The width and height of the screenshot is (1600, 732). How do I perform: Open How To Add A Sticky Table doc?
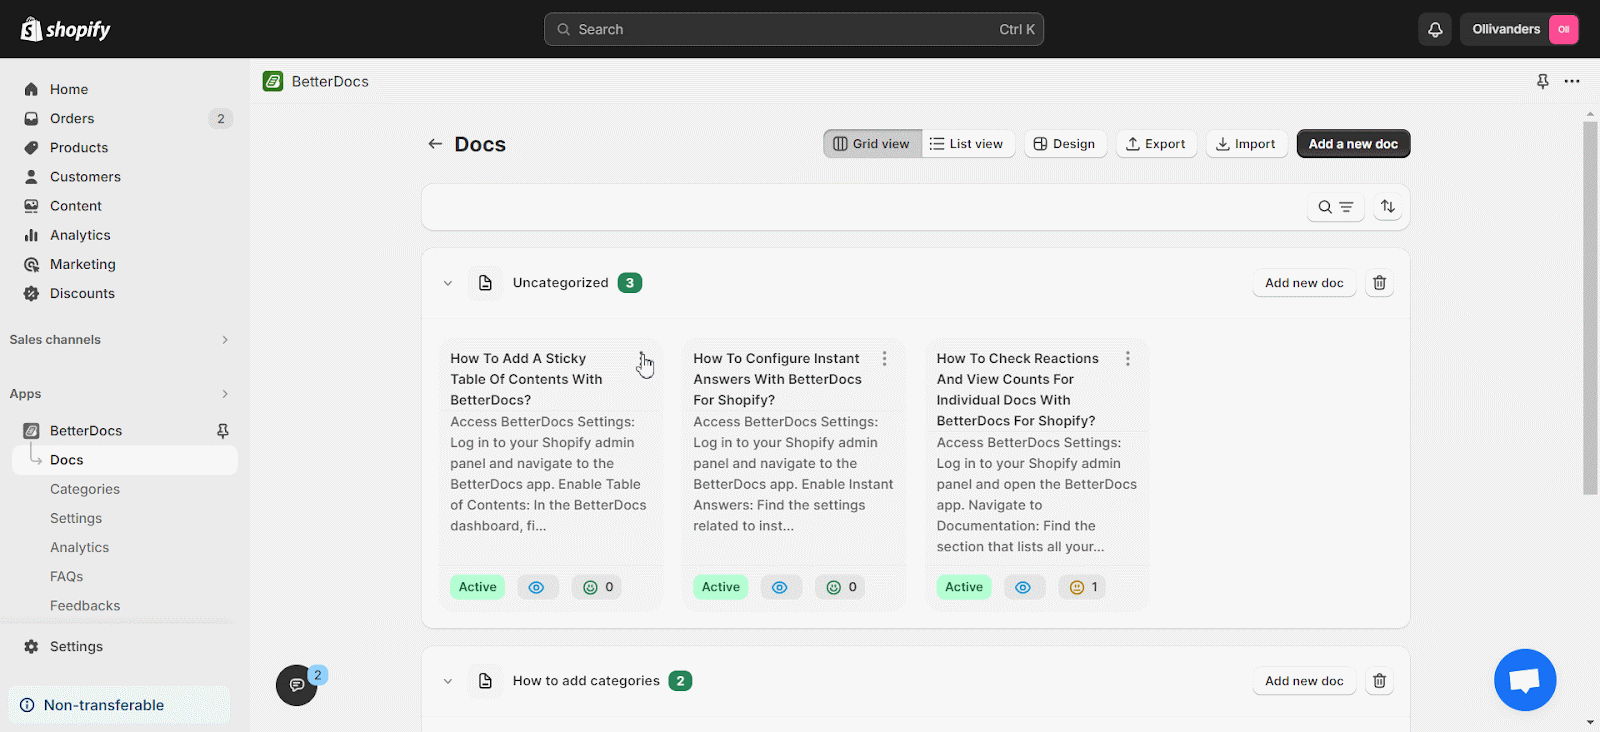coord(526,379)
